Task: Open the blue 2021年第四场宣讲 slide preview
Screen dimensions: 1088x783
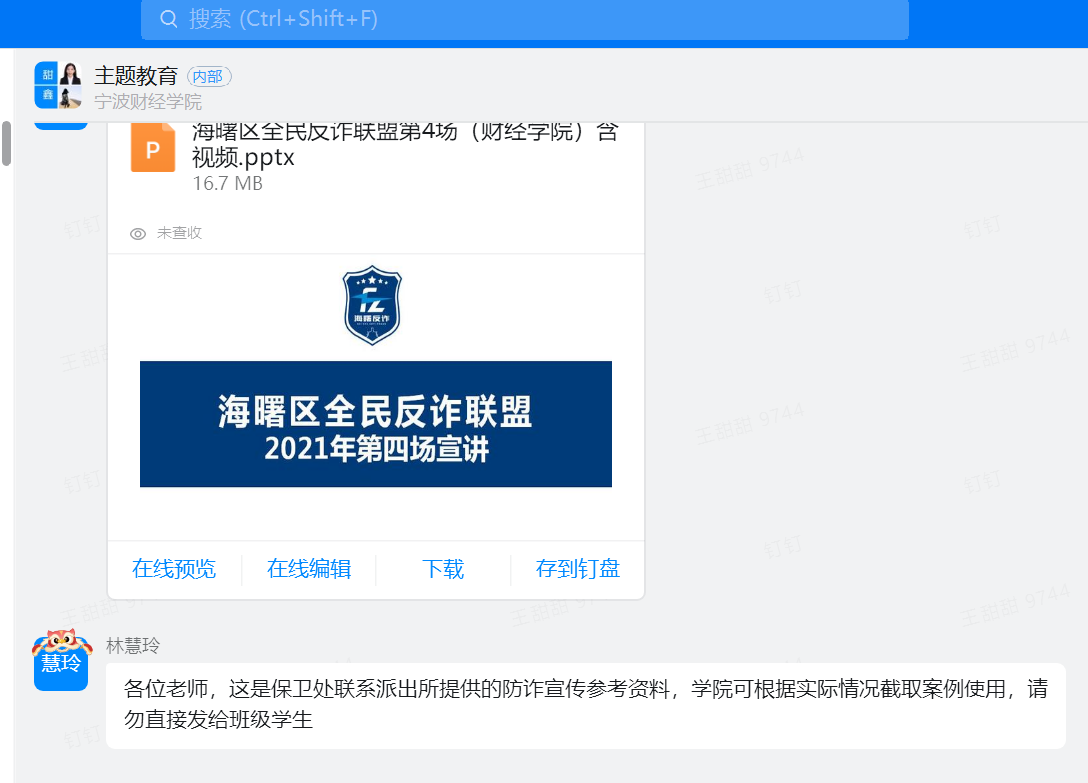Action: click(x=375, y=424)
